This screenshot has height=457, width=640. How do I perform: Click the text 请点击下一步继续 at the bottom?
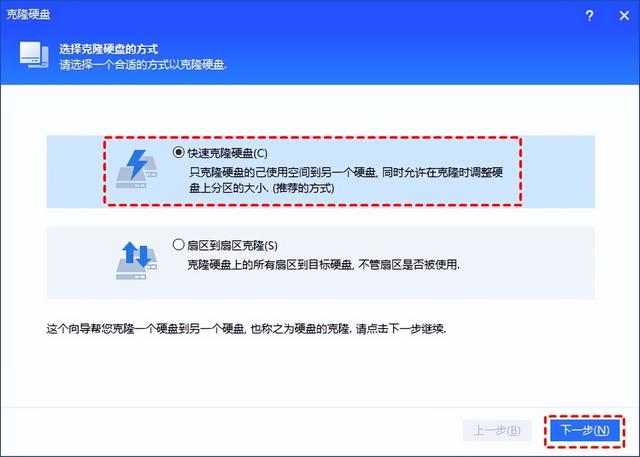pos(401,328)
